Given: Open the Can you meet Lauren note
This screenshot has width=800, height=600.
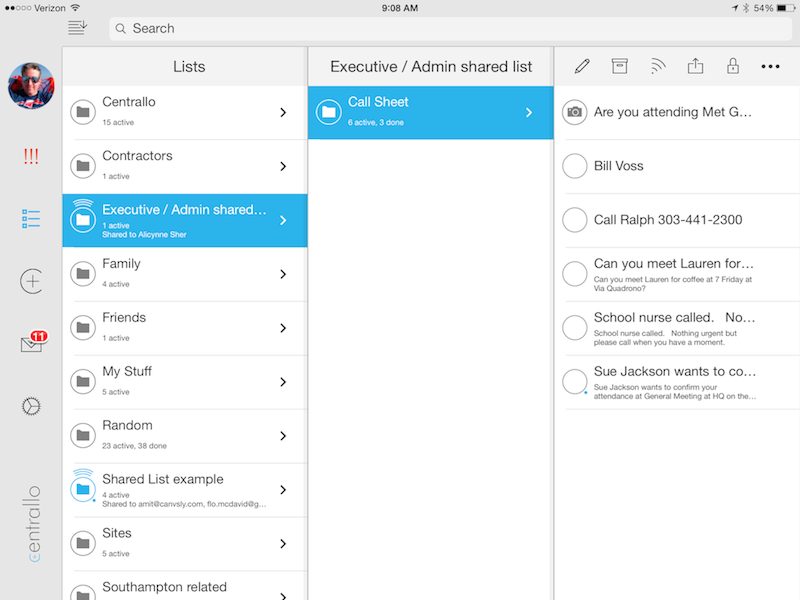Looking at the screenshot, I should (675, 272).
